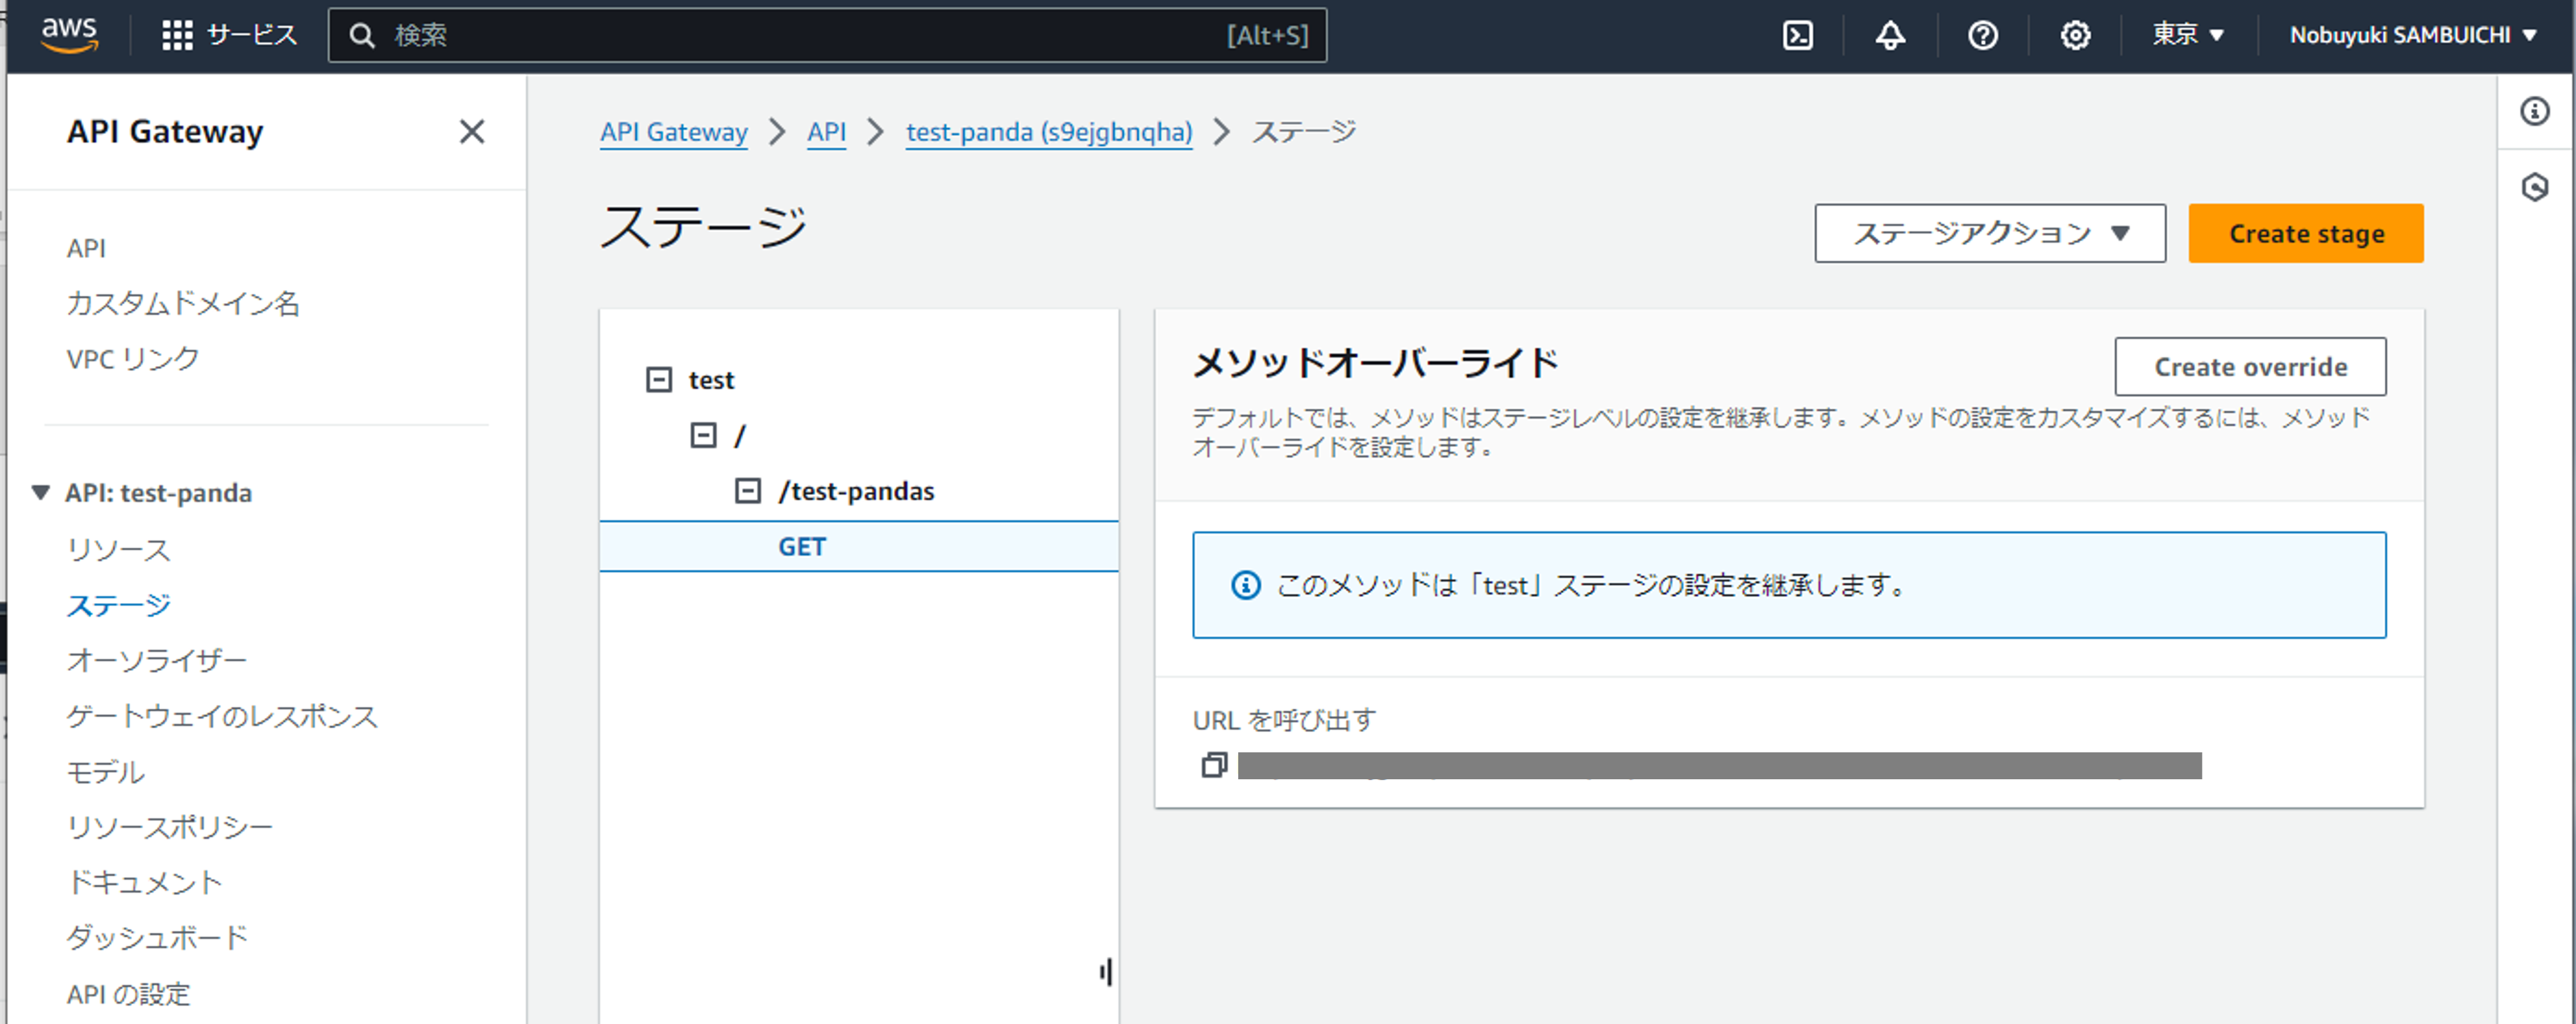The width and height of the screenshot is (2576, 1024).
Task: Open the info panel icon on right edge
Action: point(2534,111)
